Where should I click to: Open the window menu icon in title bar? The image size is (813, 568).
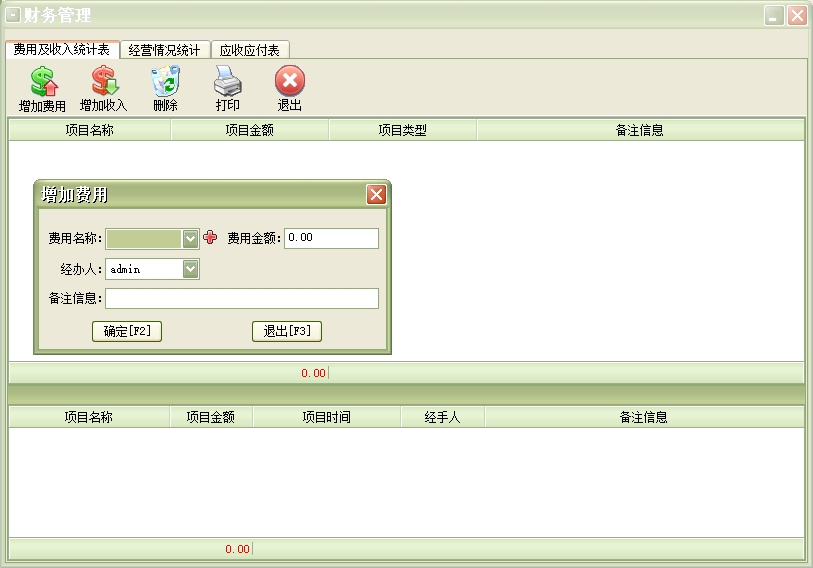coord(13,15)
